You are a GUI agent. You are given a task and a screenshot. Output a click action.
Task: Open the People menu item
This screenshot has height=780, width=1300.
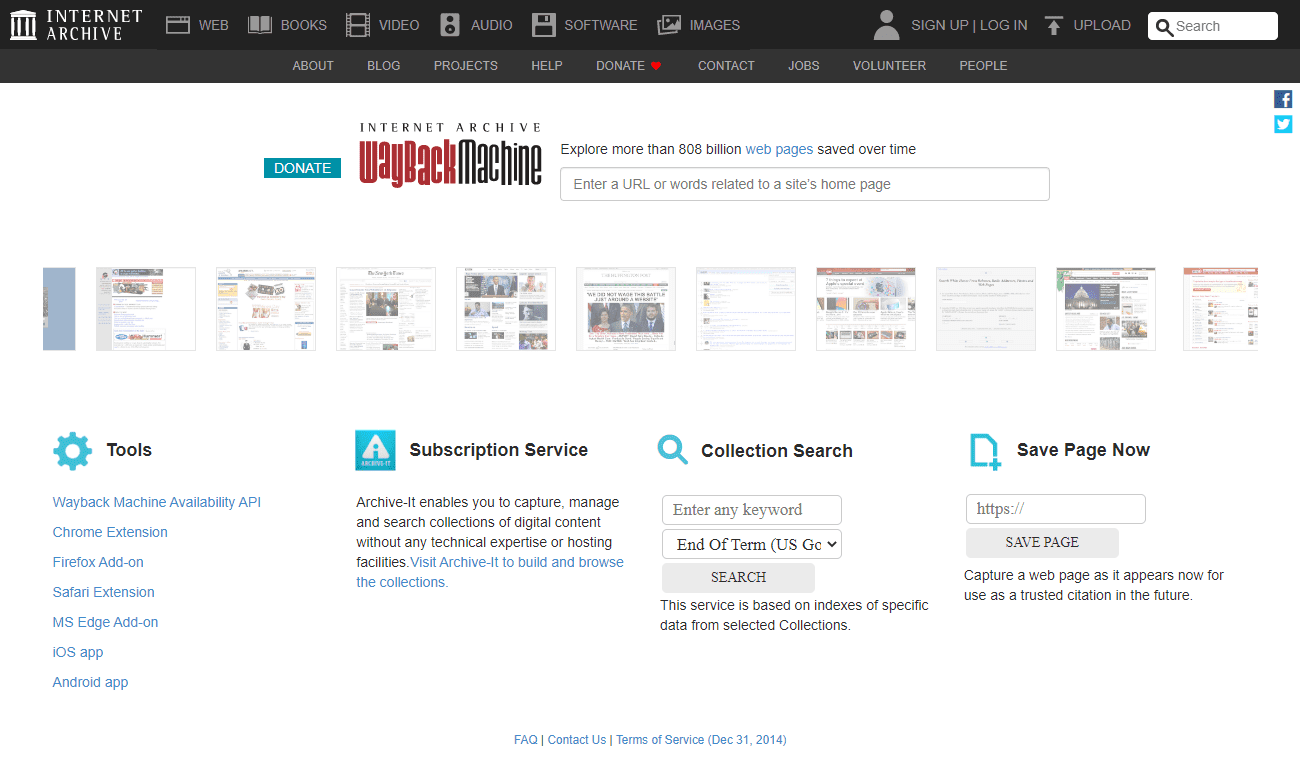pyautogui.click(x=983, y=66)
